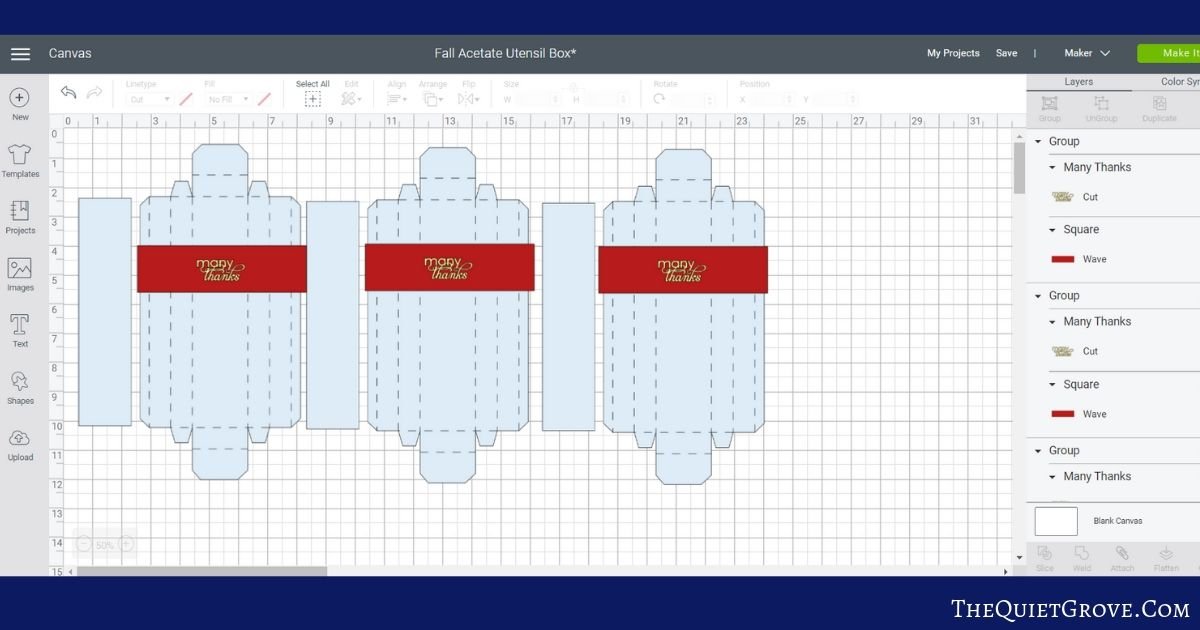The height and width of the screenshot is (630, 1200).
Task: Click the Group layers icon
Action: 1049,103
